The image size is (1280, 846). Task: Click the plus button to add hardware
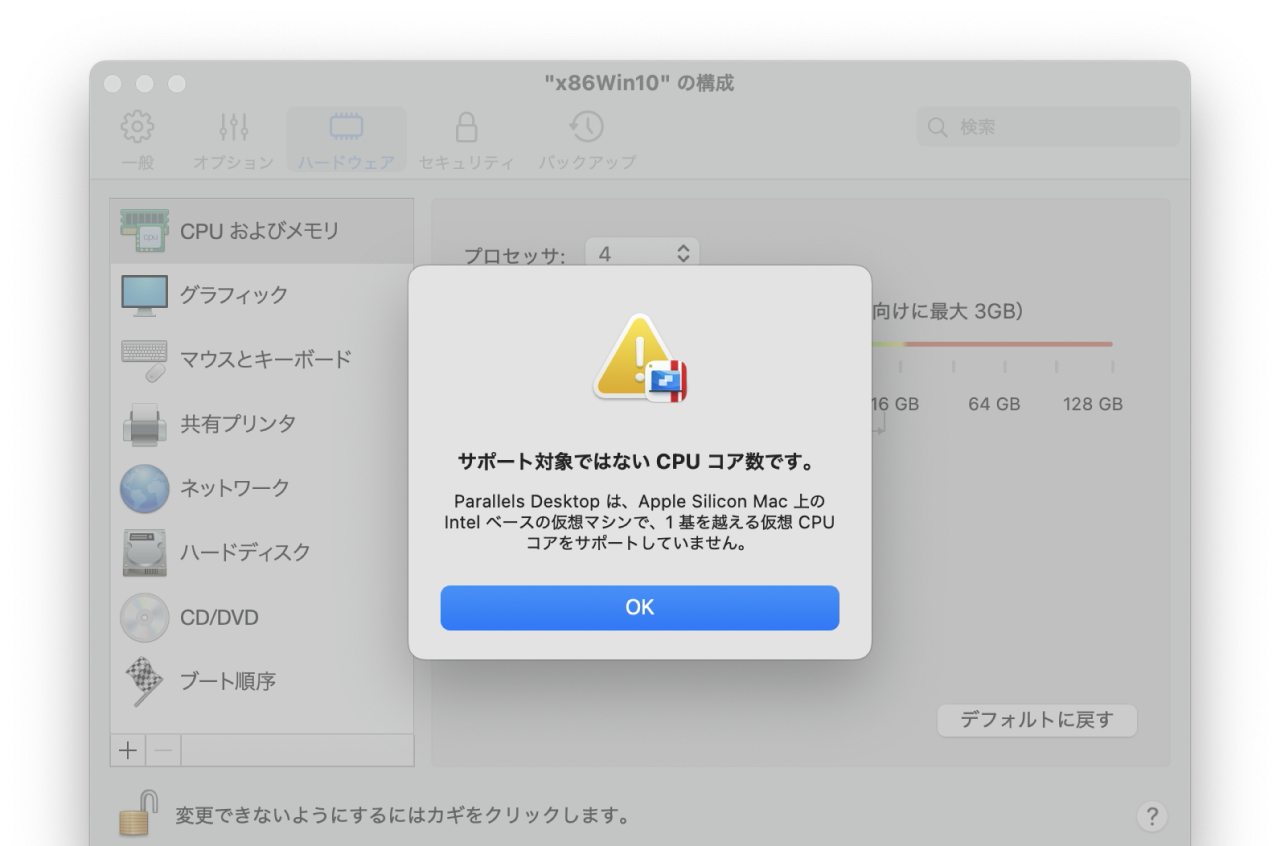click(x=128, y=751)
